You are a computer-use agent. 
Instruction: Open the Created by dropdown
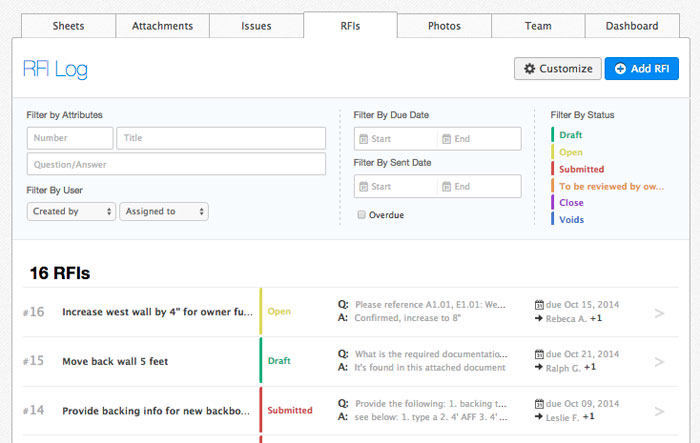[72, 211]
